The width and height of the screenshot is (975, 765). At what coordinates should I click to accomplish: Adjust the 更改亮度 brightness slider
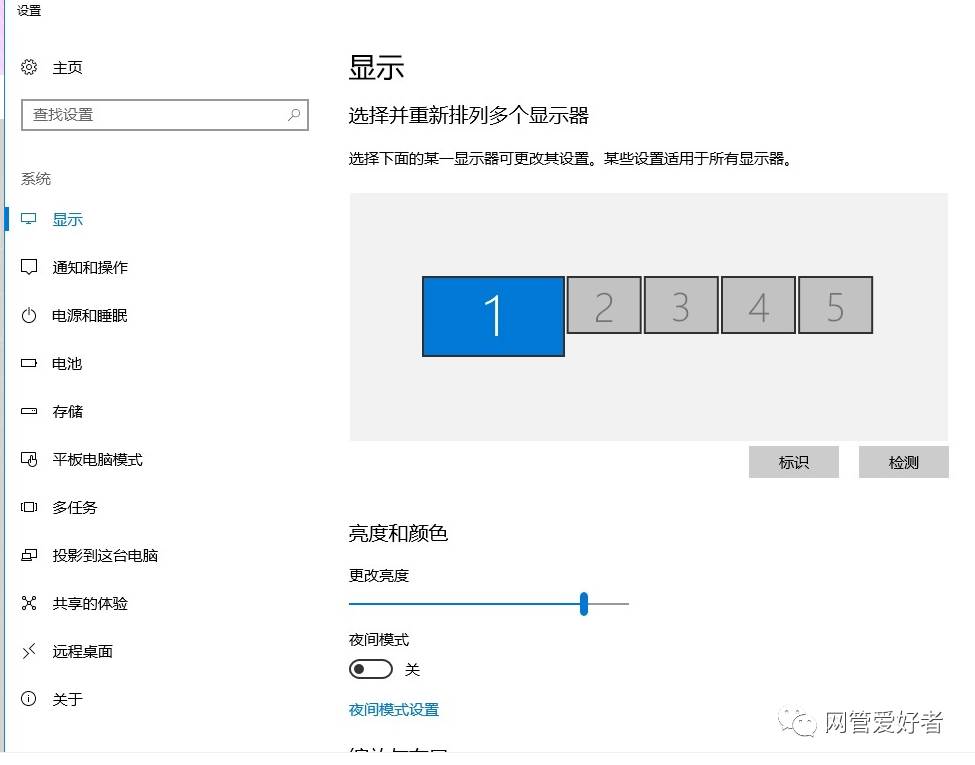583,604
